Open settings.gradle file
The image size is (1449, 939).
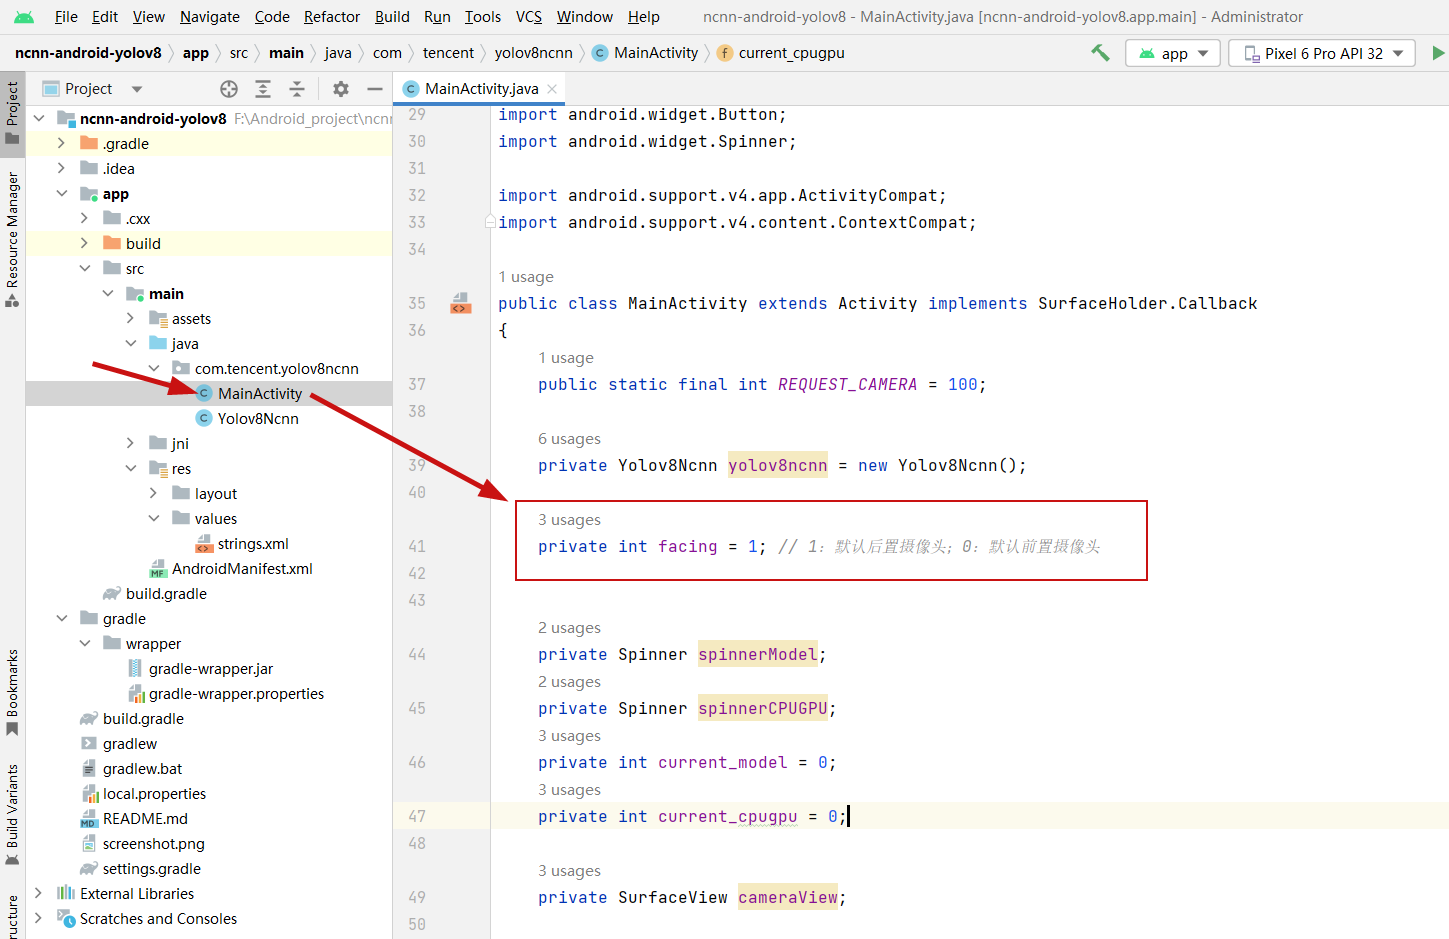(x=151, y=868)
